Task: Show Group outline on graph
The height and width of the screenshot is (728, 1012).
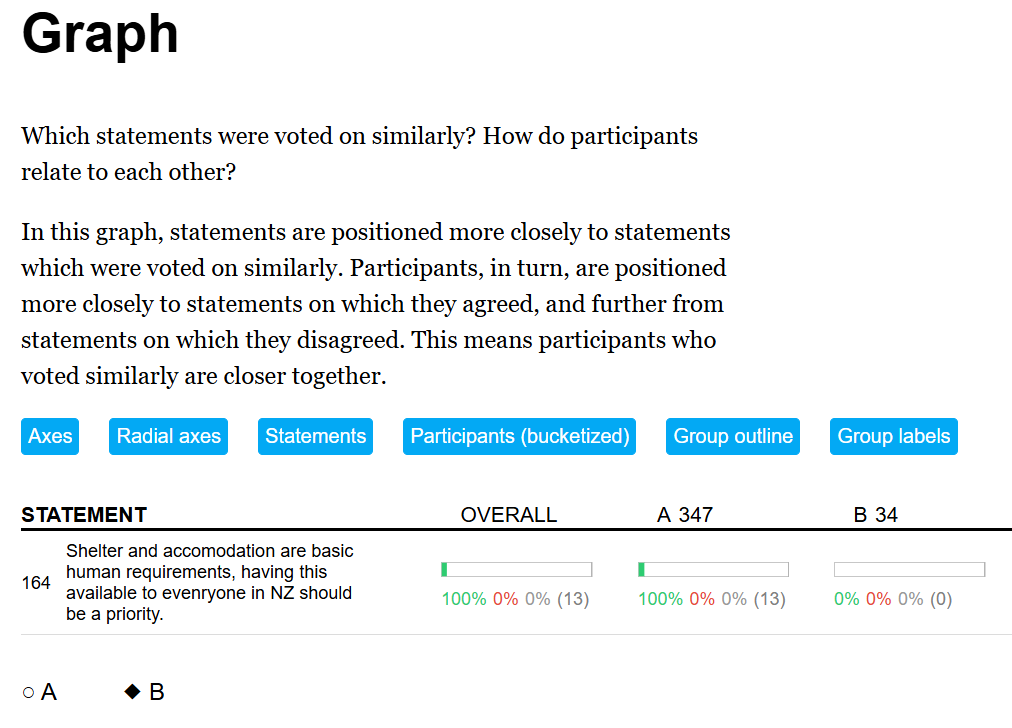Action: [x=733, y=436]
